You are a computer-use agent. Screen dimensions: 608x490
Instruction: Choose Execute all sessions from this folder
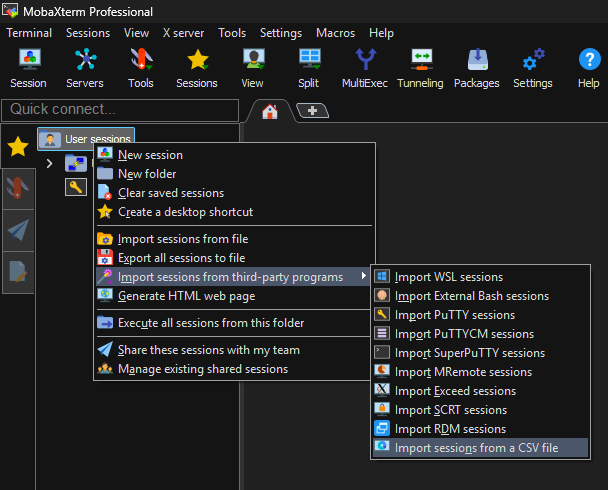coord(233,323)
